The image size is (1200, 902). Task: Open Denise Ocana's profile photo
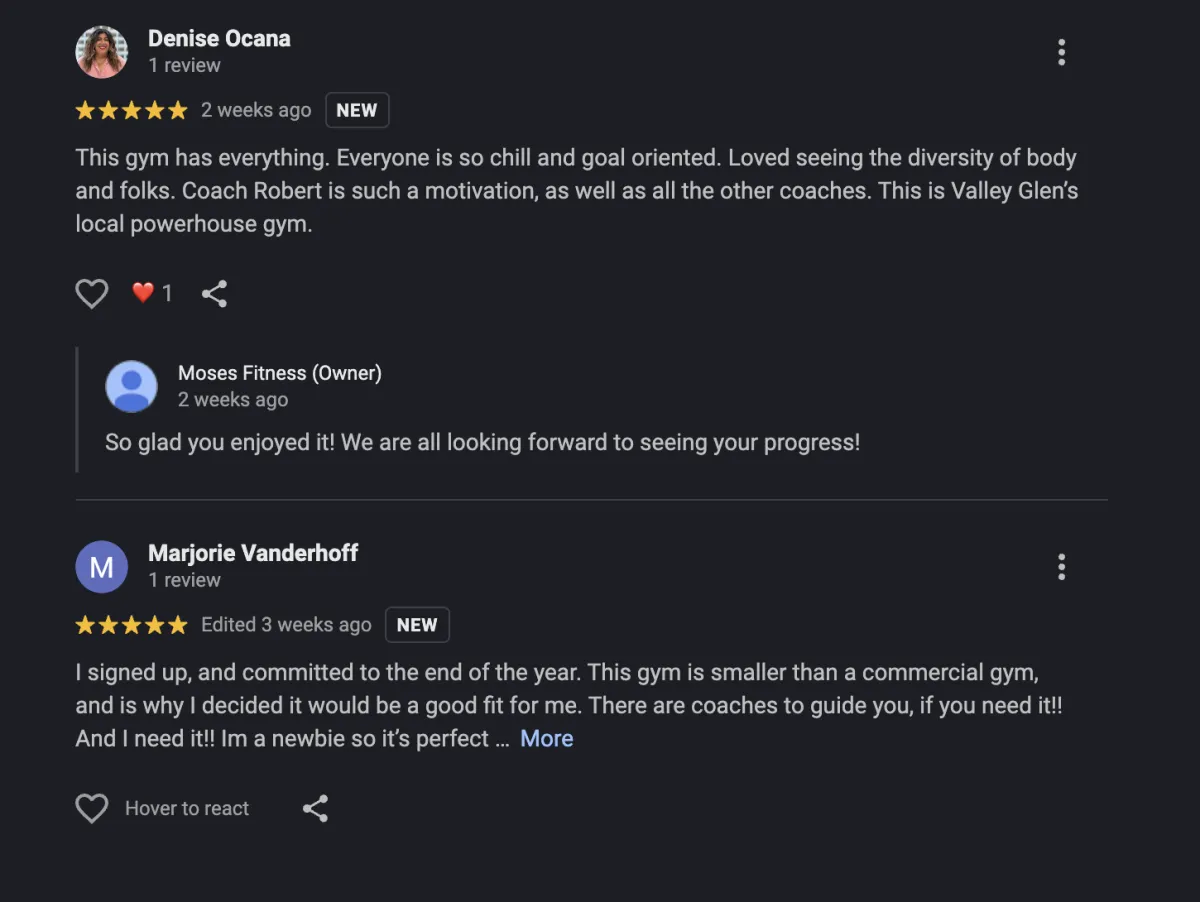coord(102,52)
